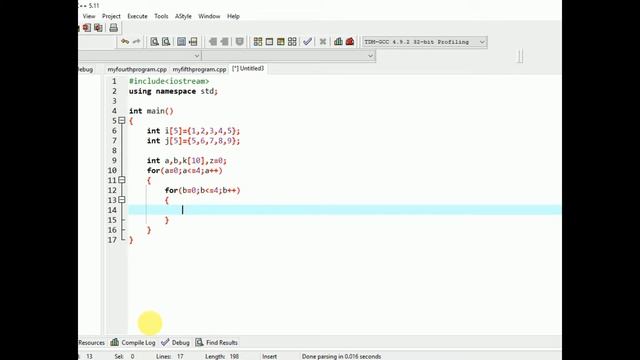
Task: Run the program using the Run icon
Action: click(269, 42)
